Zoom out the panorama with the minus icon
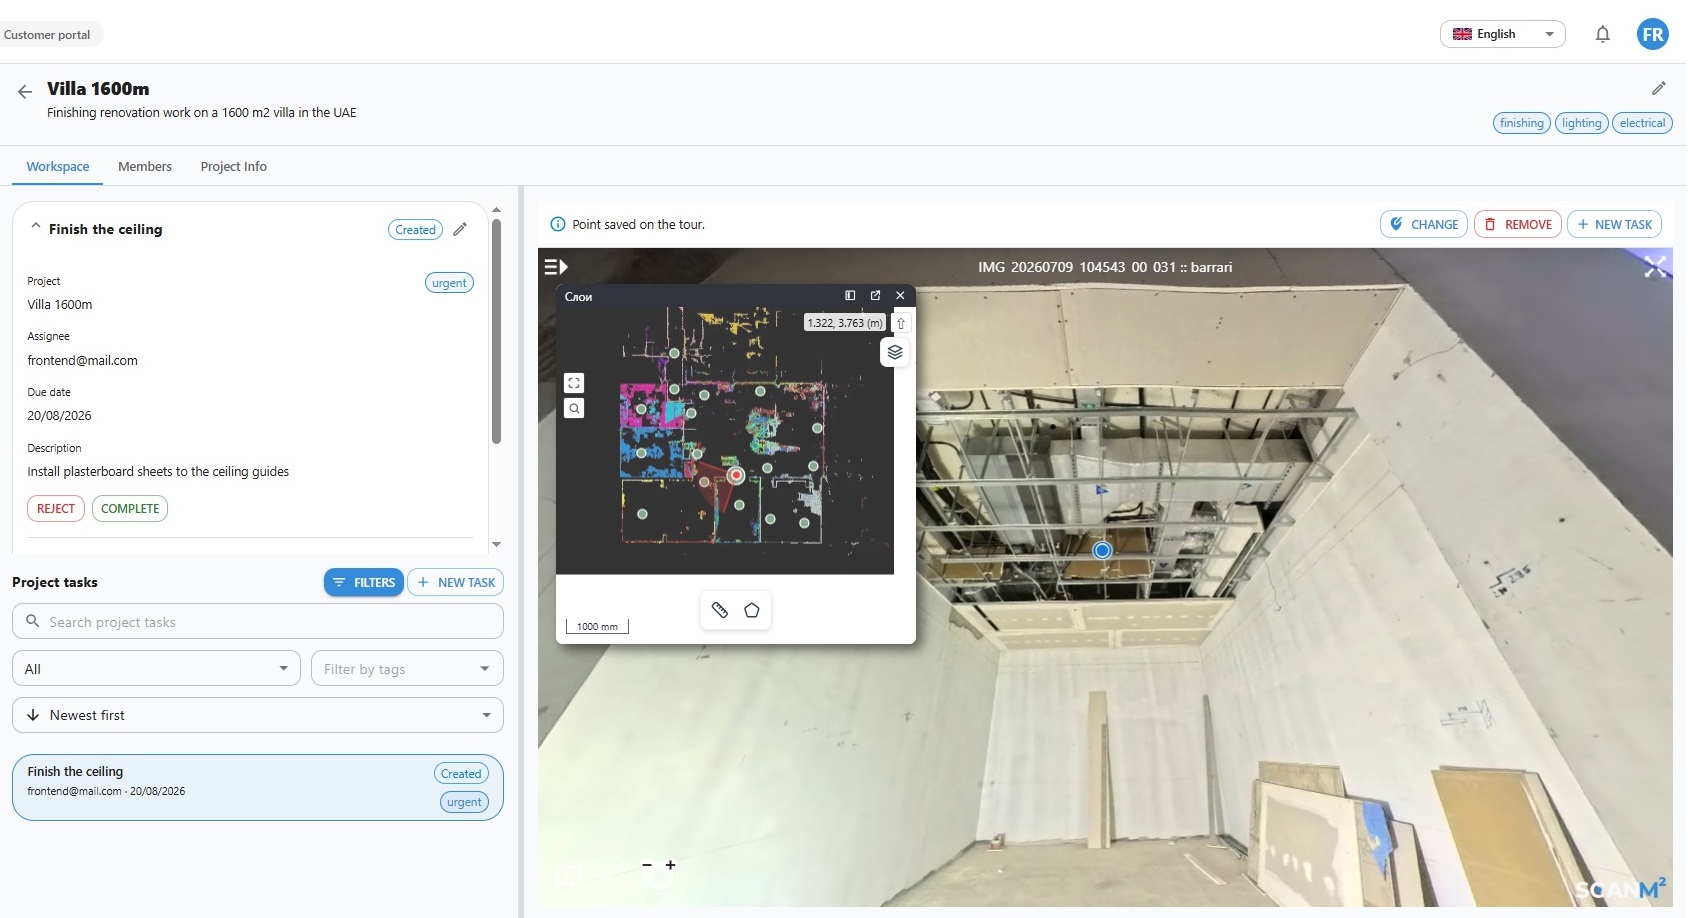1688x918 pixels. pos(647,865)
